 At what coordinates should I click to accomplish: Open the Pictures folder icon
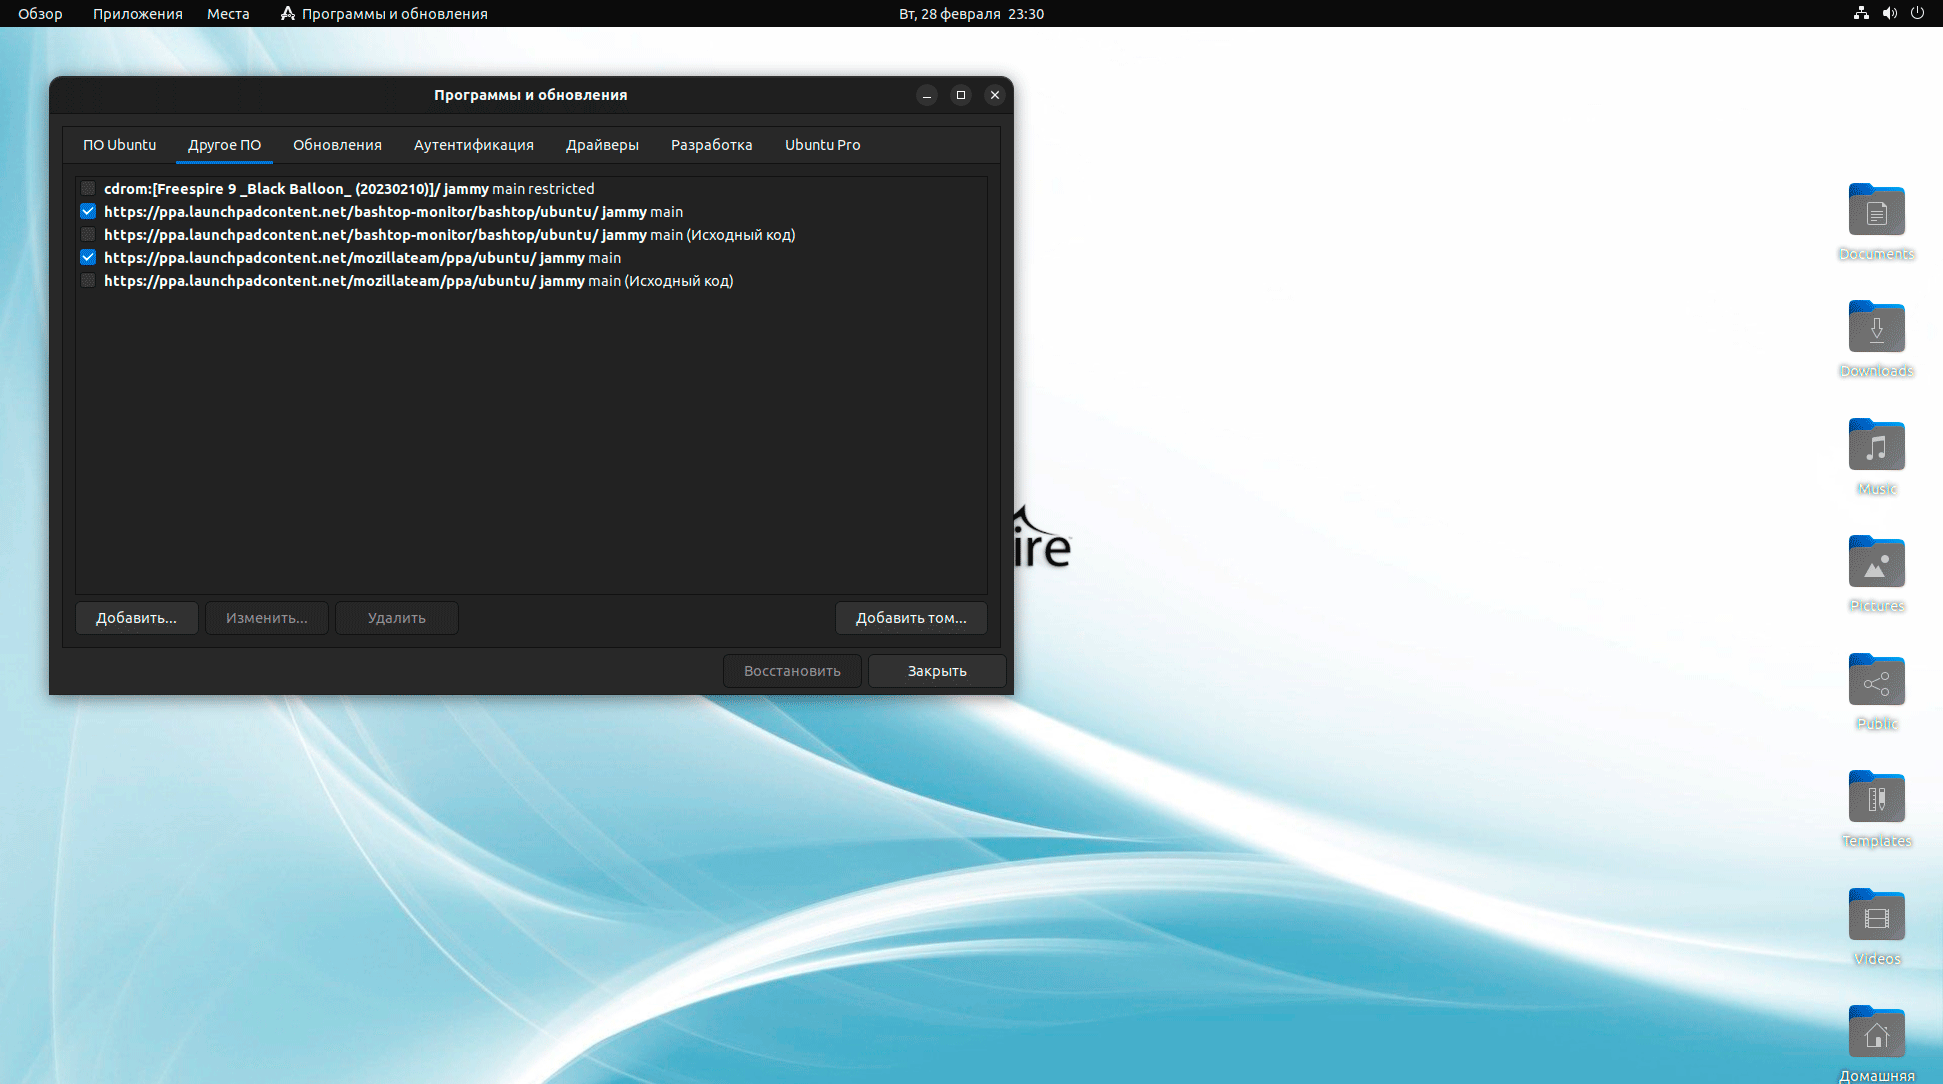click(1876, 564)
